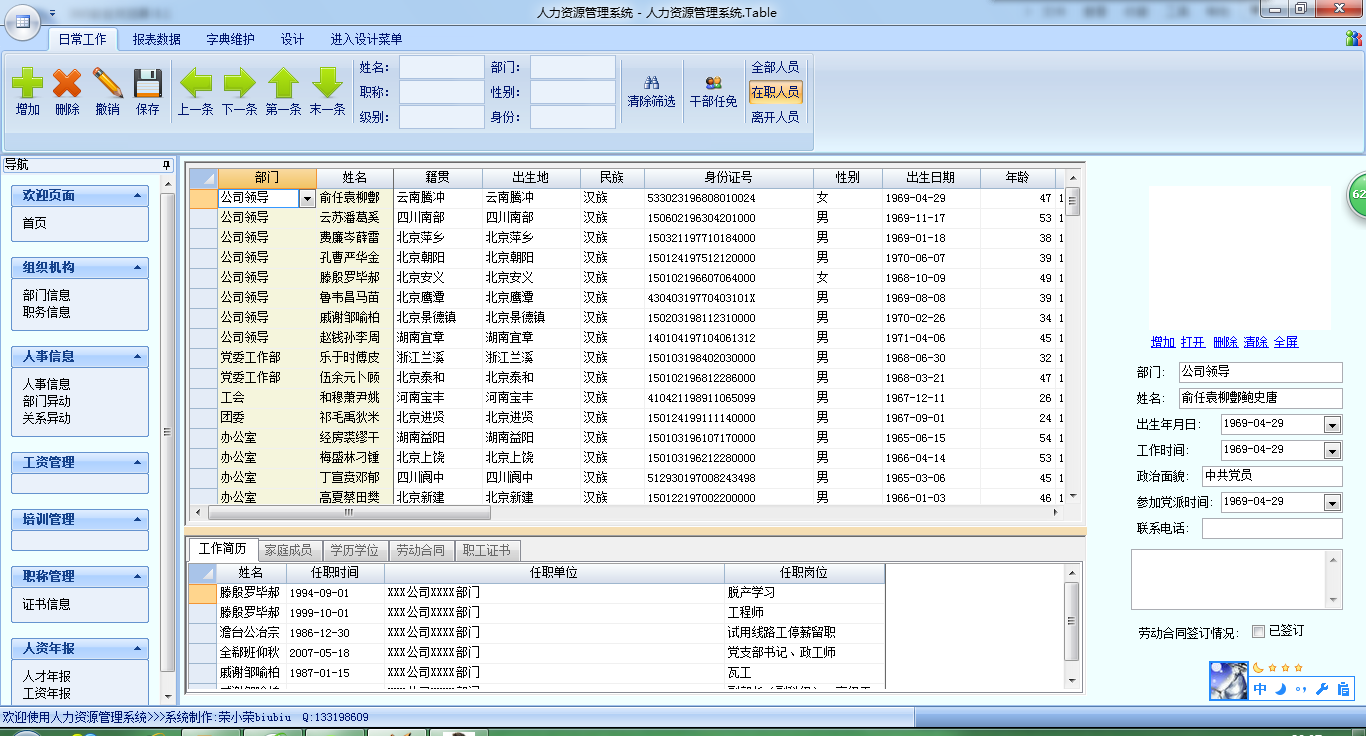Click the 联系电话 input field
The width and height of the screenshot is (1366, 736).
1271,528
